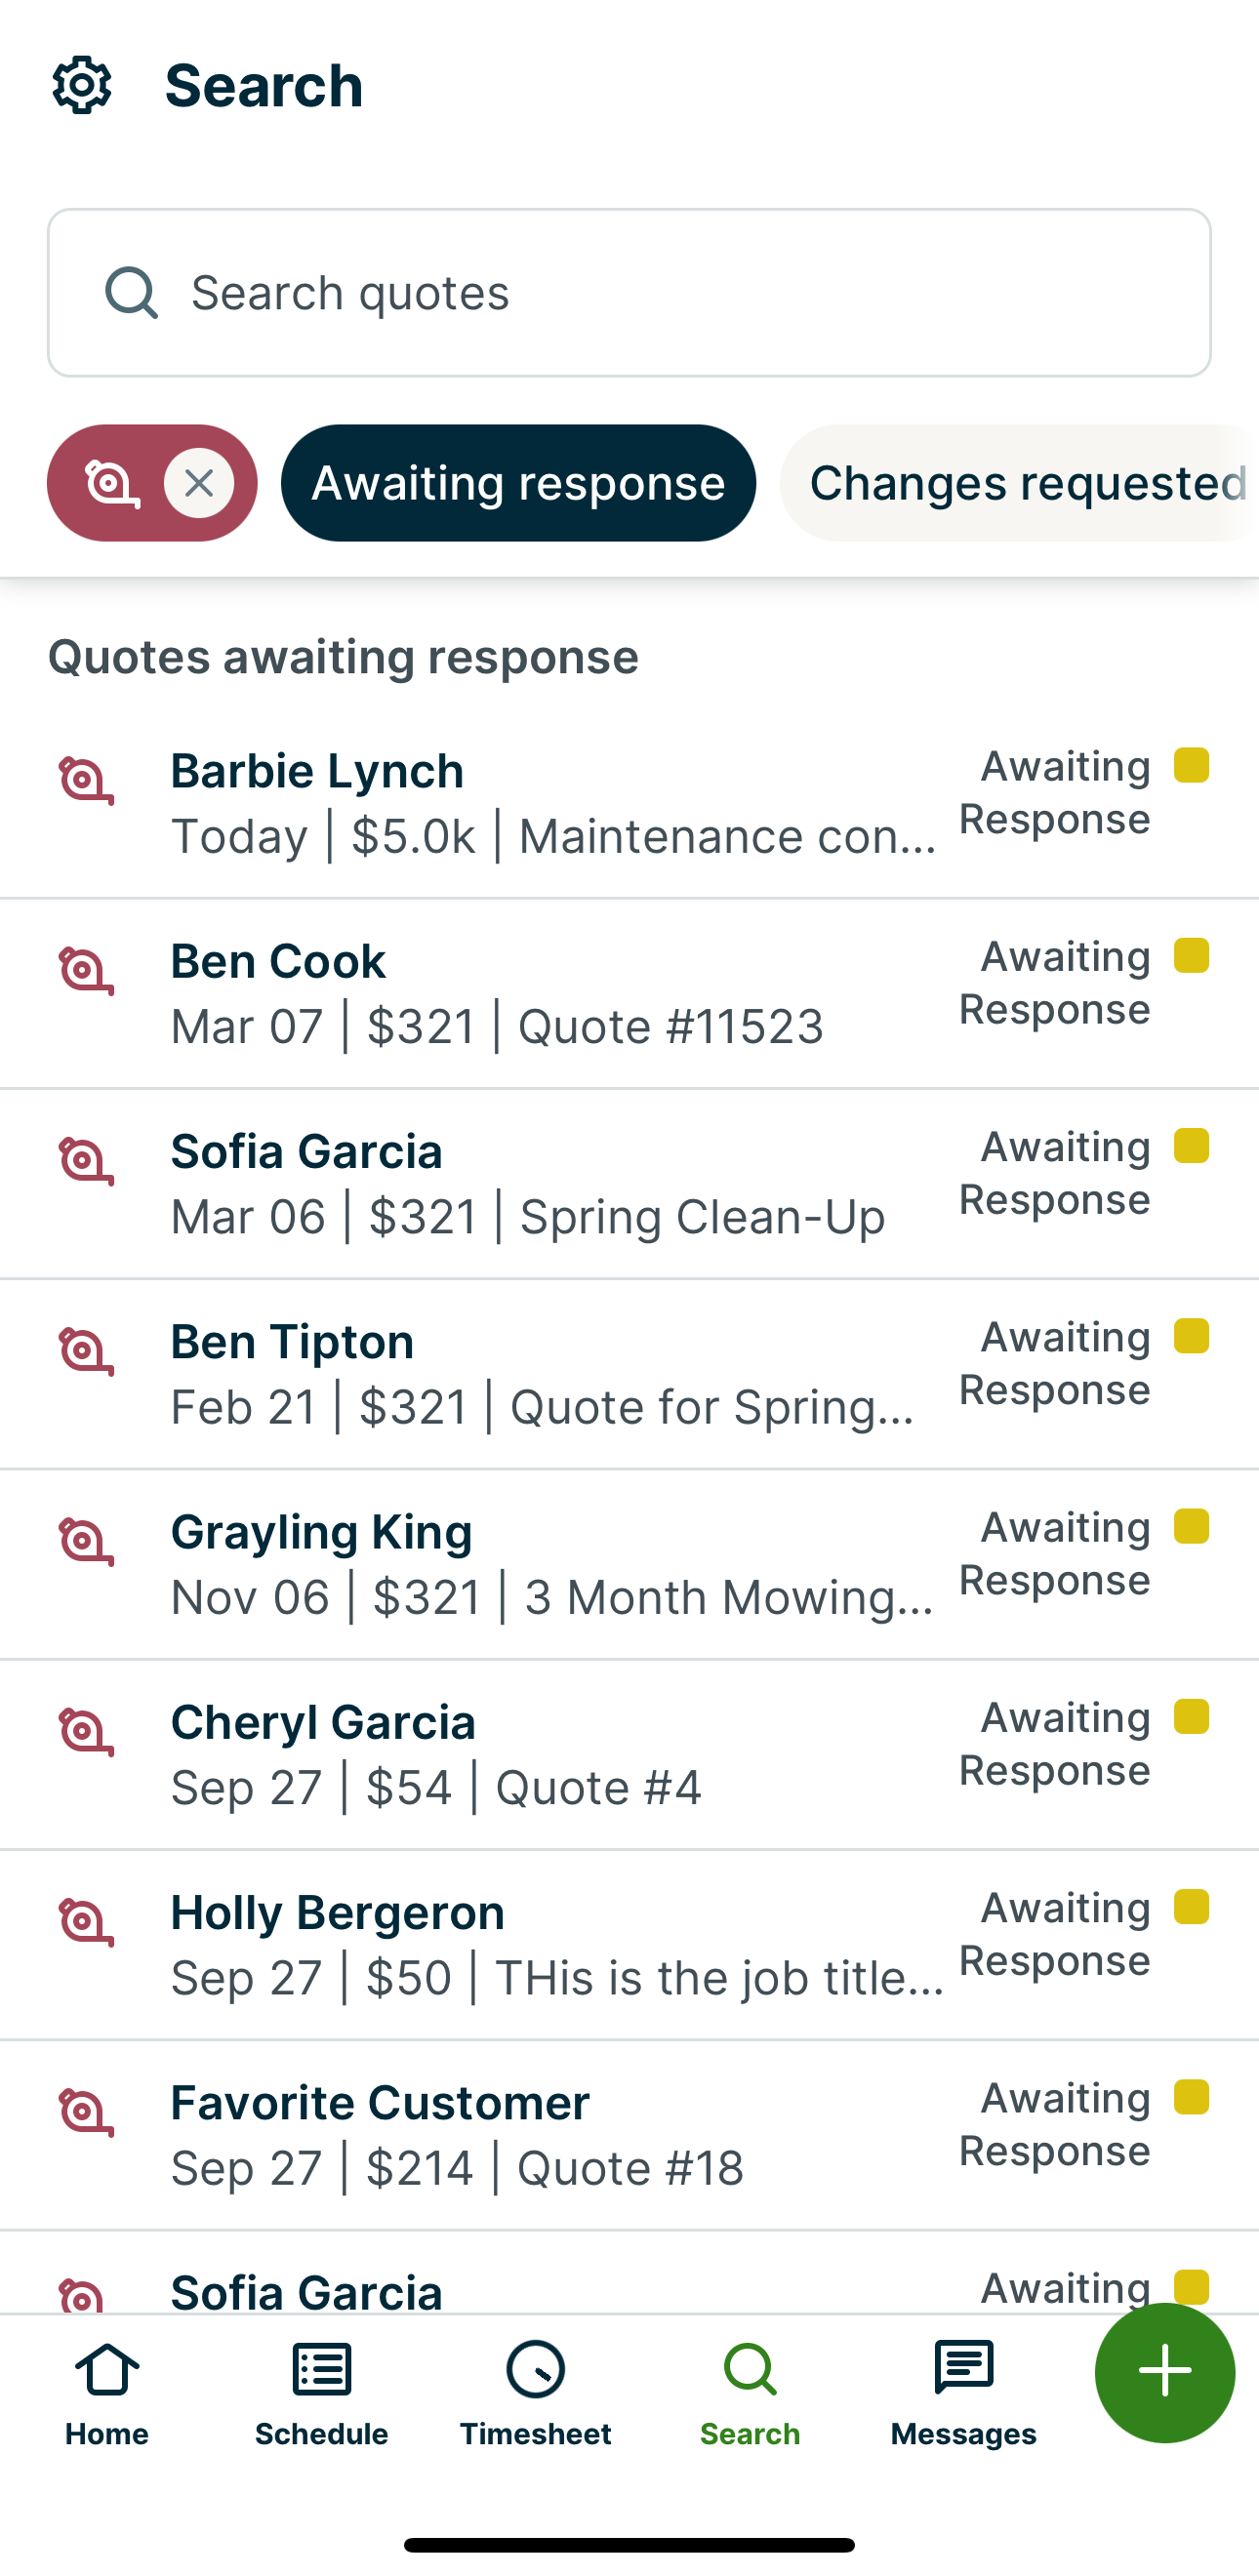Click quote icon next to Ben Tipton
This screenshot has width=1259, height=2576.
click(86, 1352)
